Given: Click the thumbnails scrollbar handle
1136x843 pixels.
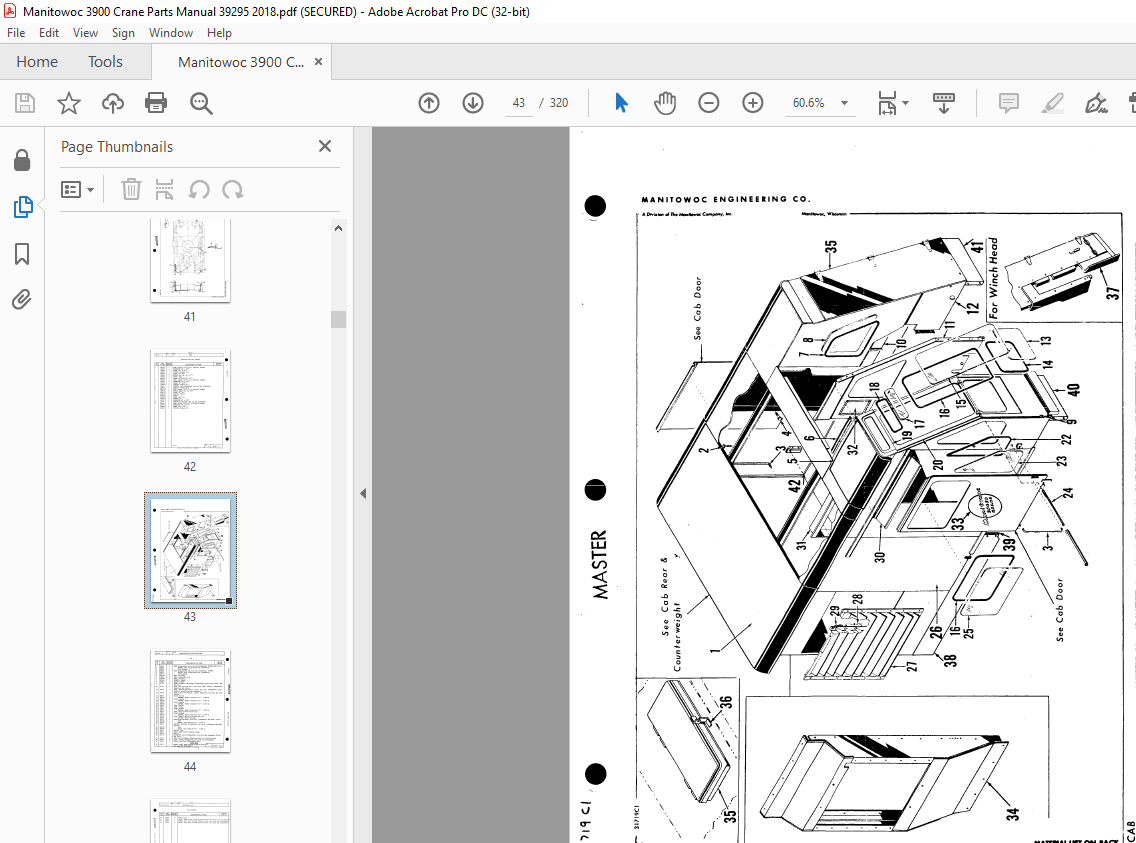Looking at the screenshot, I should point(338,319).
